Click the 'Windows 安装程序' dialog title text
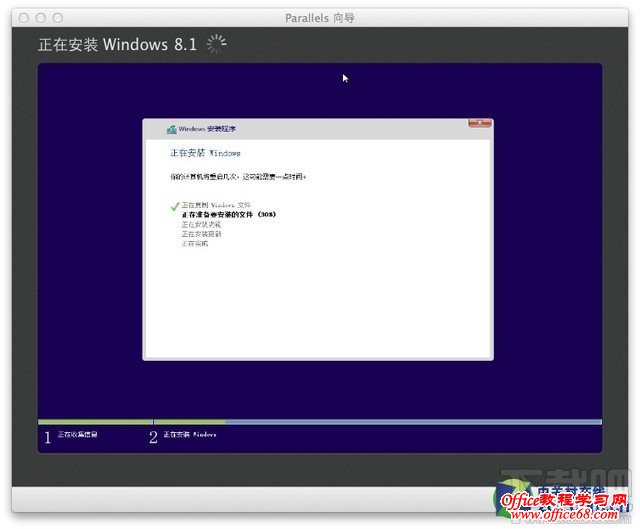640x529 pixels. [x=207, y=129]
